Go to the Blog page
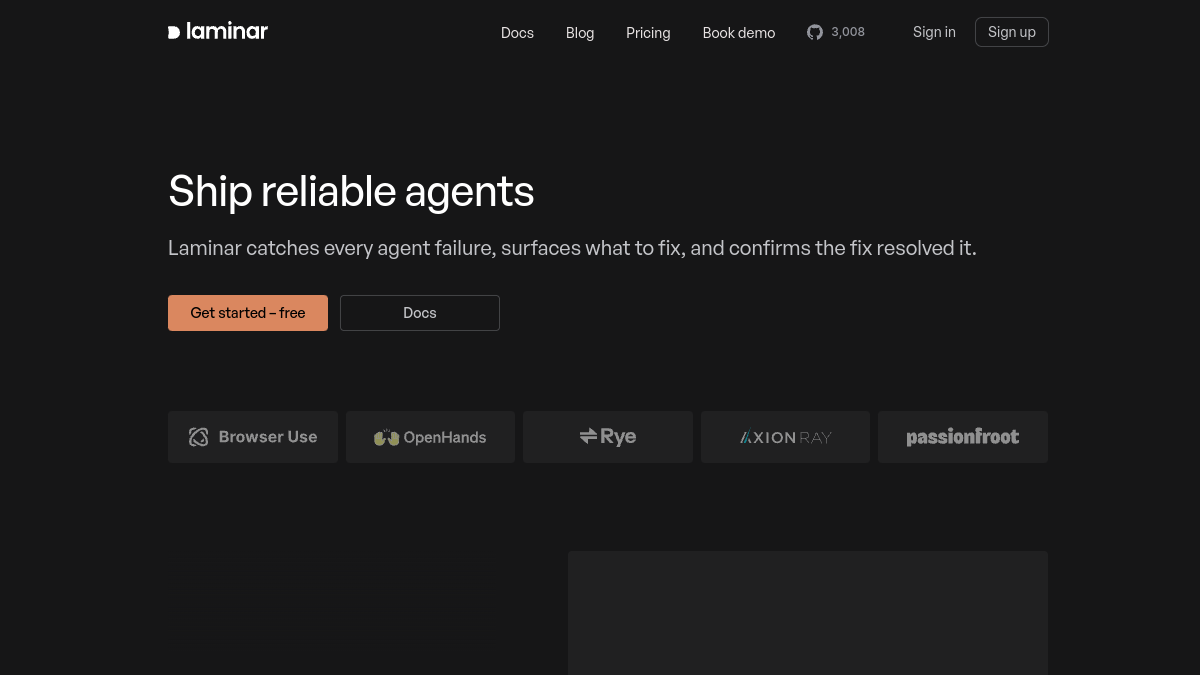Screen dimensions: 1200x675 [x=580, y=33]
